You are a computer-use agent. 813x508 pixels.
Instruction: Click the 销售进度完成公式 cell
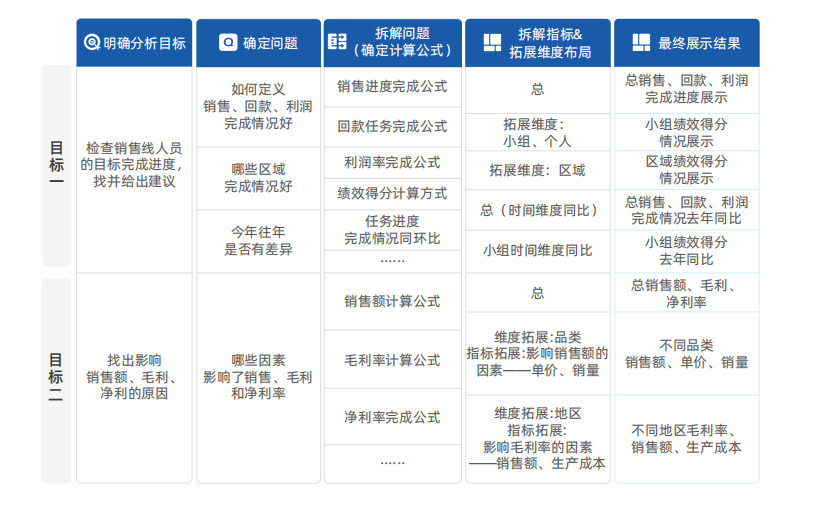(393, 87)
